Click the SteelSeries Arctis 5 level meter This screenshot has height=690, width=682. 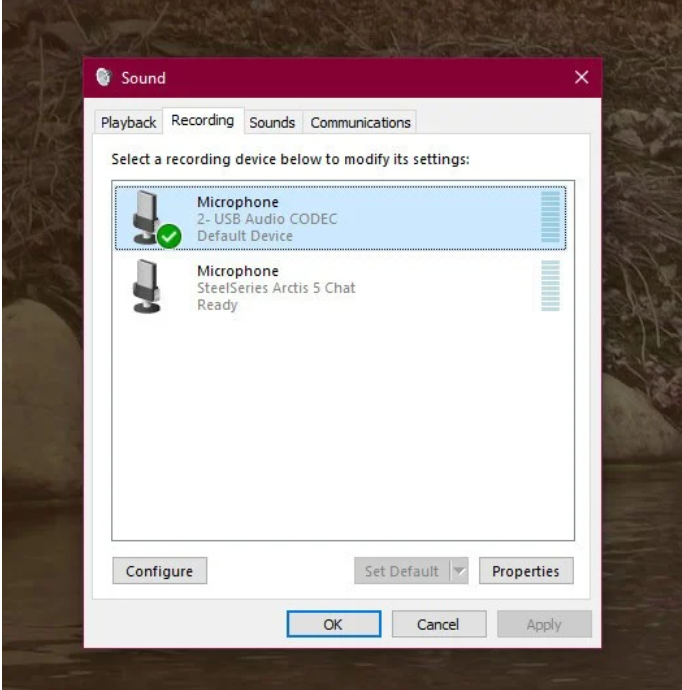pos(550,286)
